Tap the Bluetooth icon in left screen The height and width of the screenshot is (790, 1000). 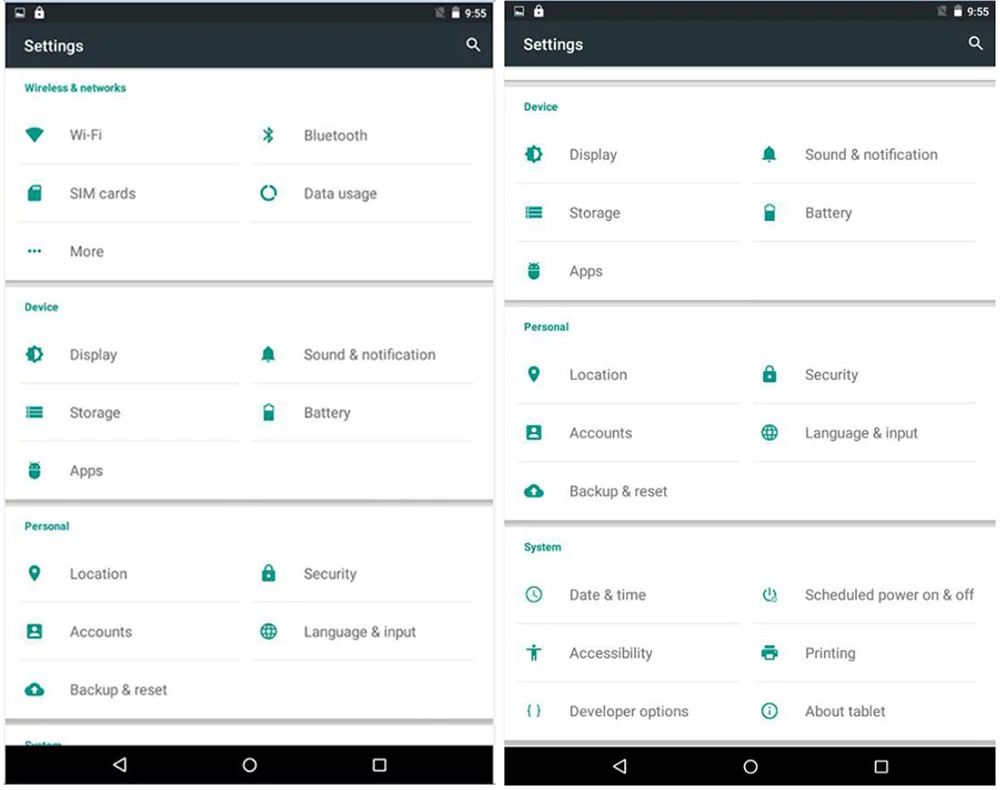[268, 135]
